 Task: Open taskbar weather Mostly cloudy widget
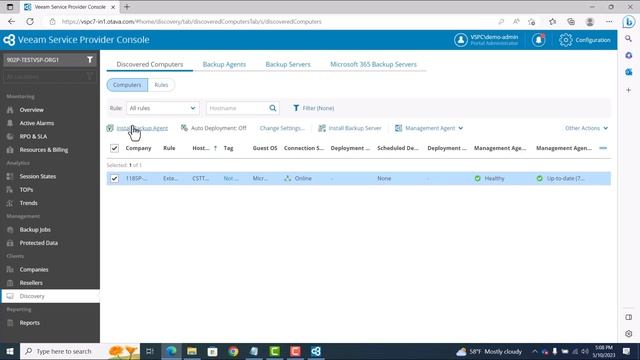489,351
